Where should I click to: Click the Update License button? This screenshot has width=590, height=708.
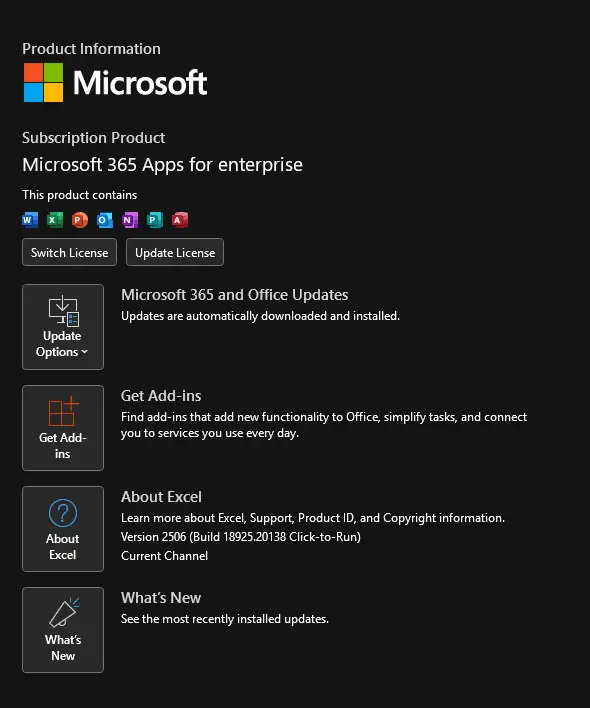[x=175, y=252]
